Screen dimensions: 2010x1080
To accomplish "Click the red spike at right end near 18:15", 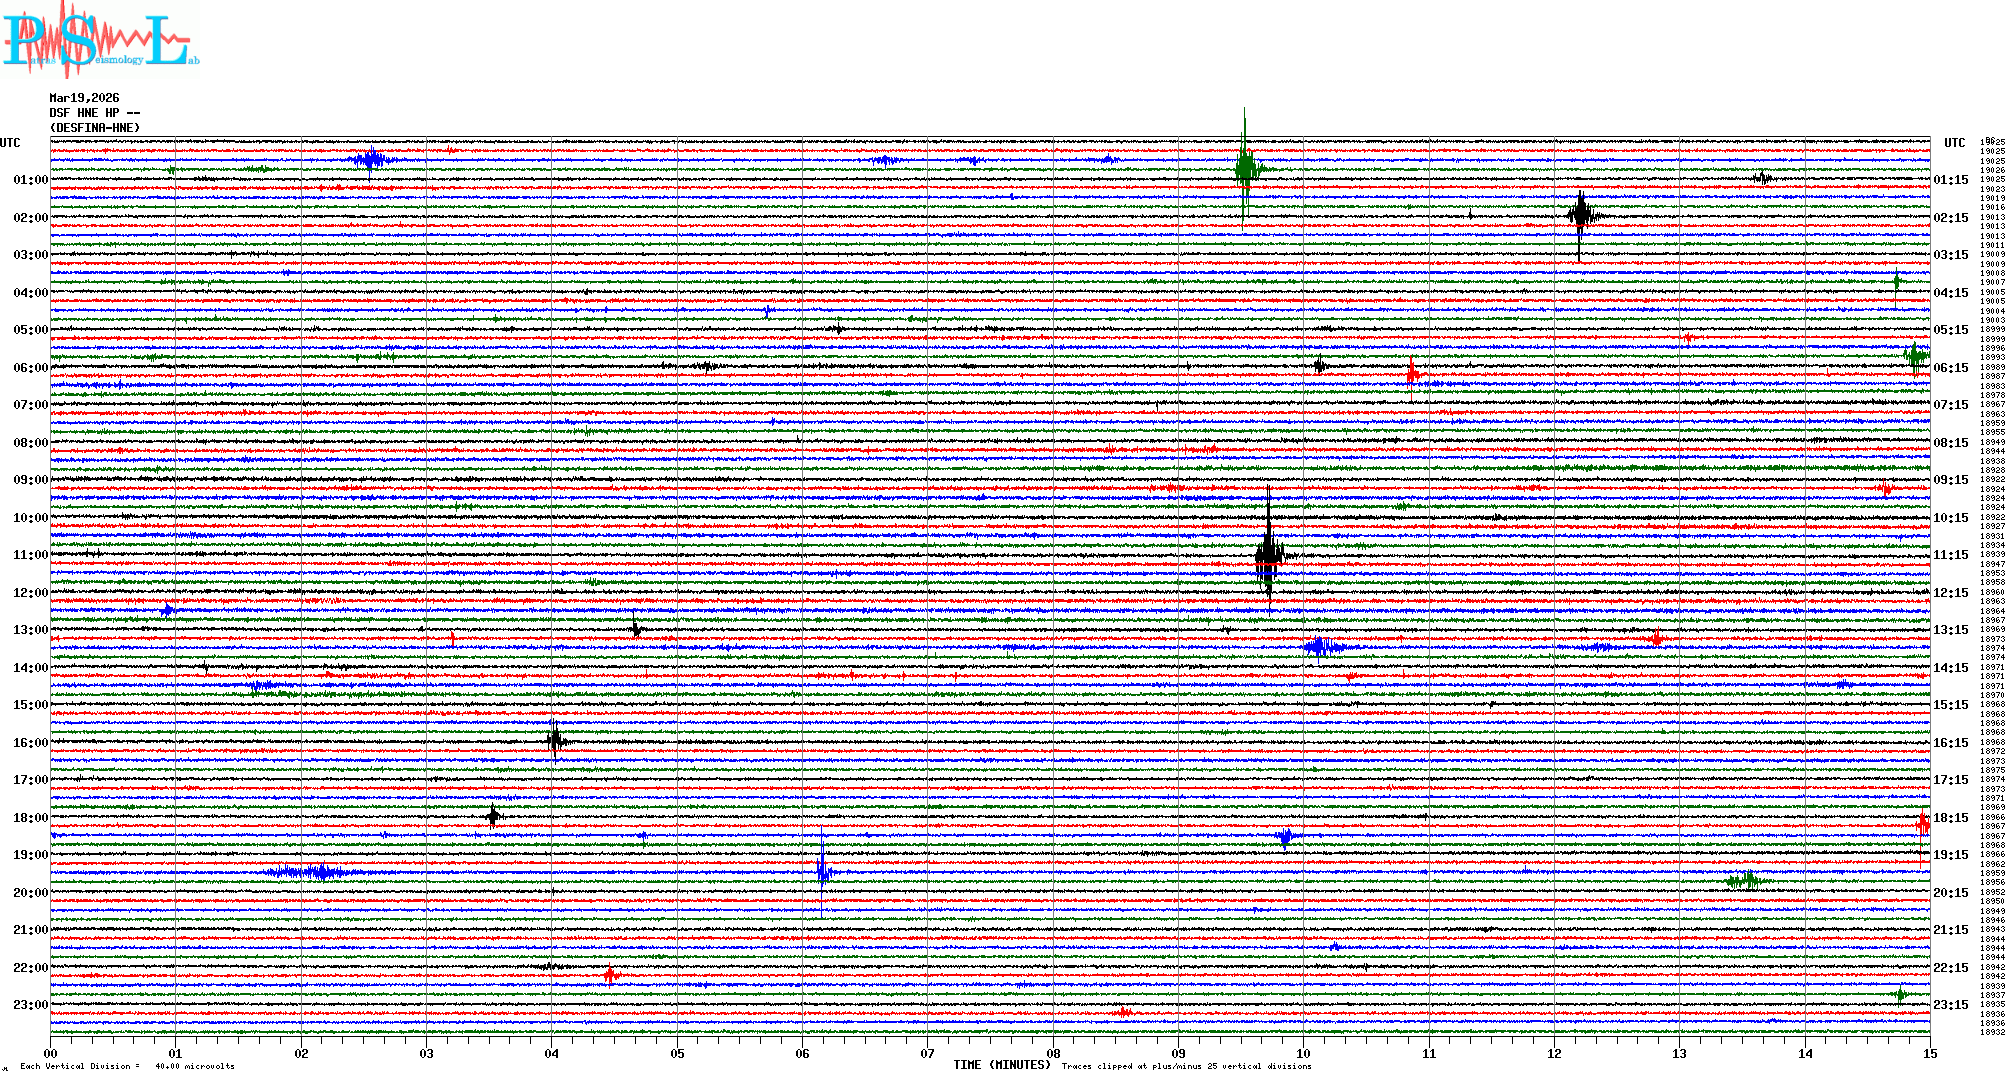I will 1922,824.
